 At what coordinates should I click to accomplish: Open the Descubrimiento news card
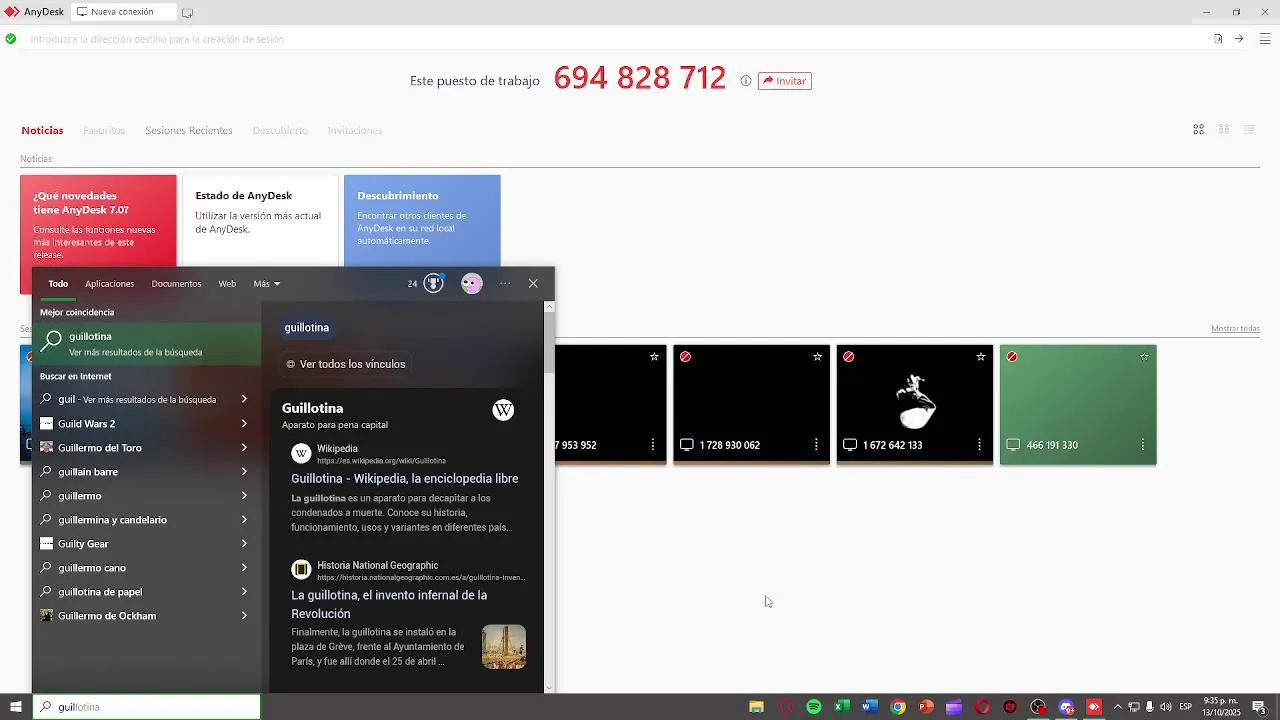[x=422, y=221]
